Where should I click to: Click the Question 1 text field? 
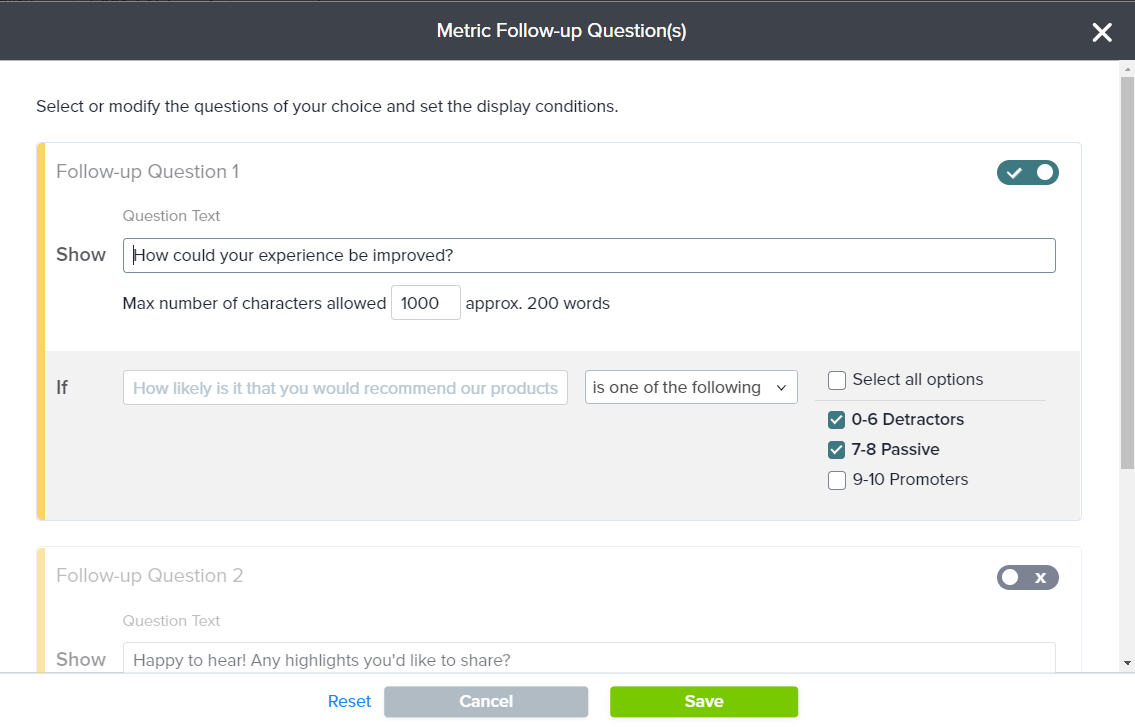pos(589,255)
